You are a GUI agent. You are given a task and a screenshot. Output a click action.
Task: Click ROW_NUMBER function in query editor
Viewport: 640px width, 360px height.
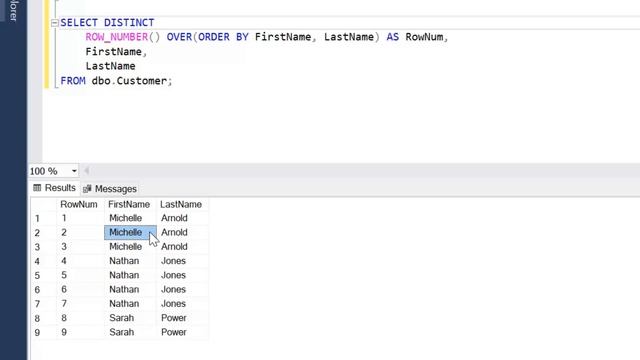pos(117,37)
